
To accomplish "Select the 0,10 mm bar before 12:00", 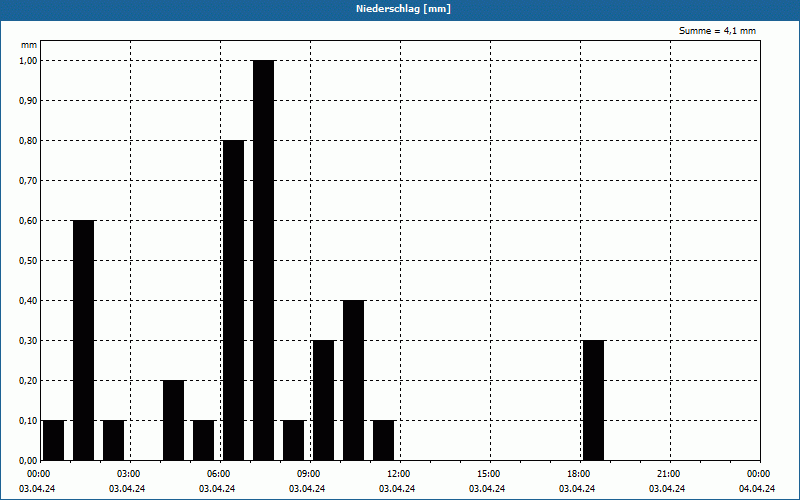I will click(x=384, y=440).
